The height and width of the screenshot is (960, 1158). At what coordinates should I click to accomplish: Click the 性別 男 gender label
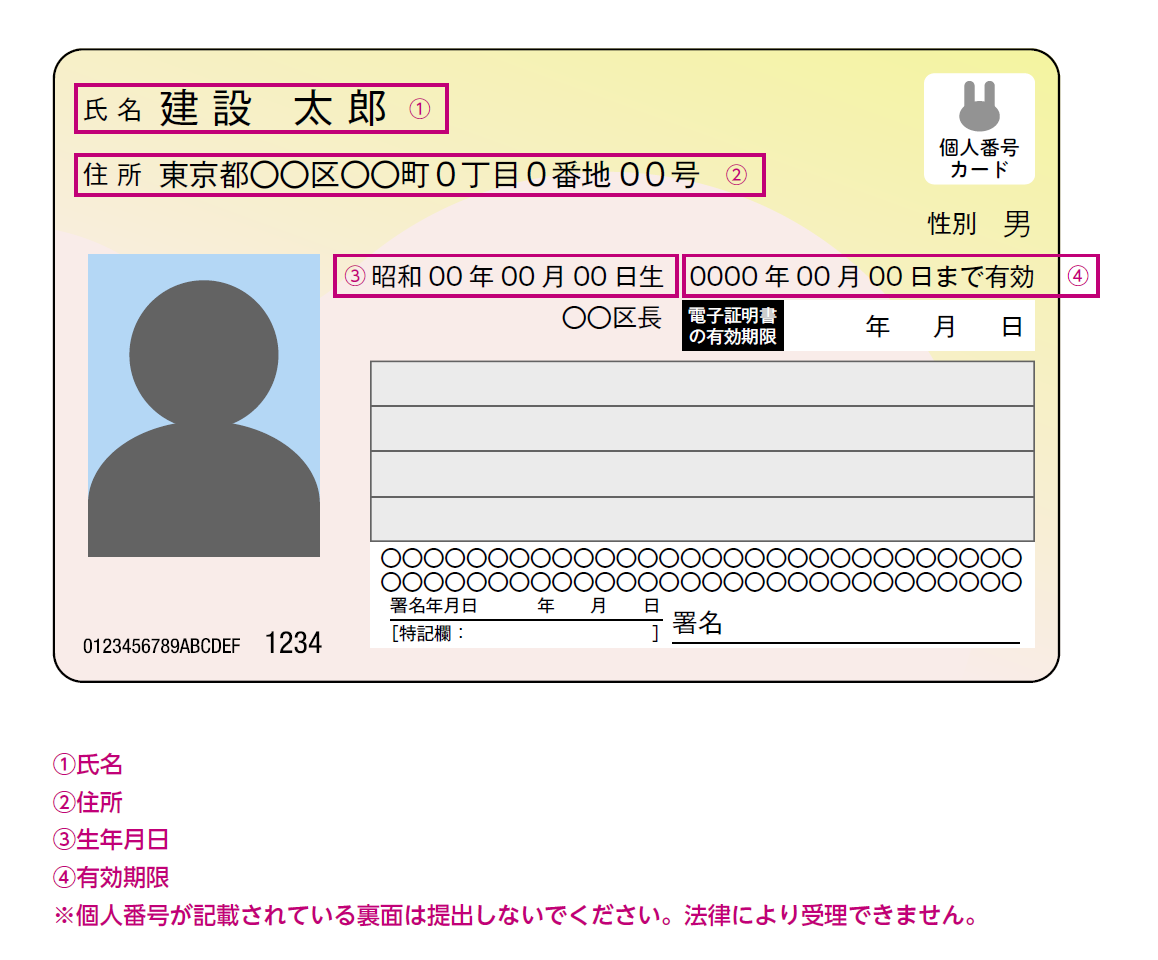click(x=979, y=224)
